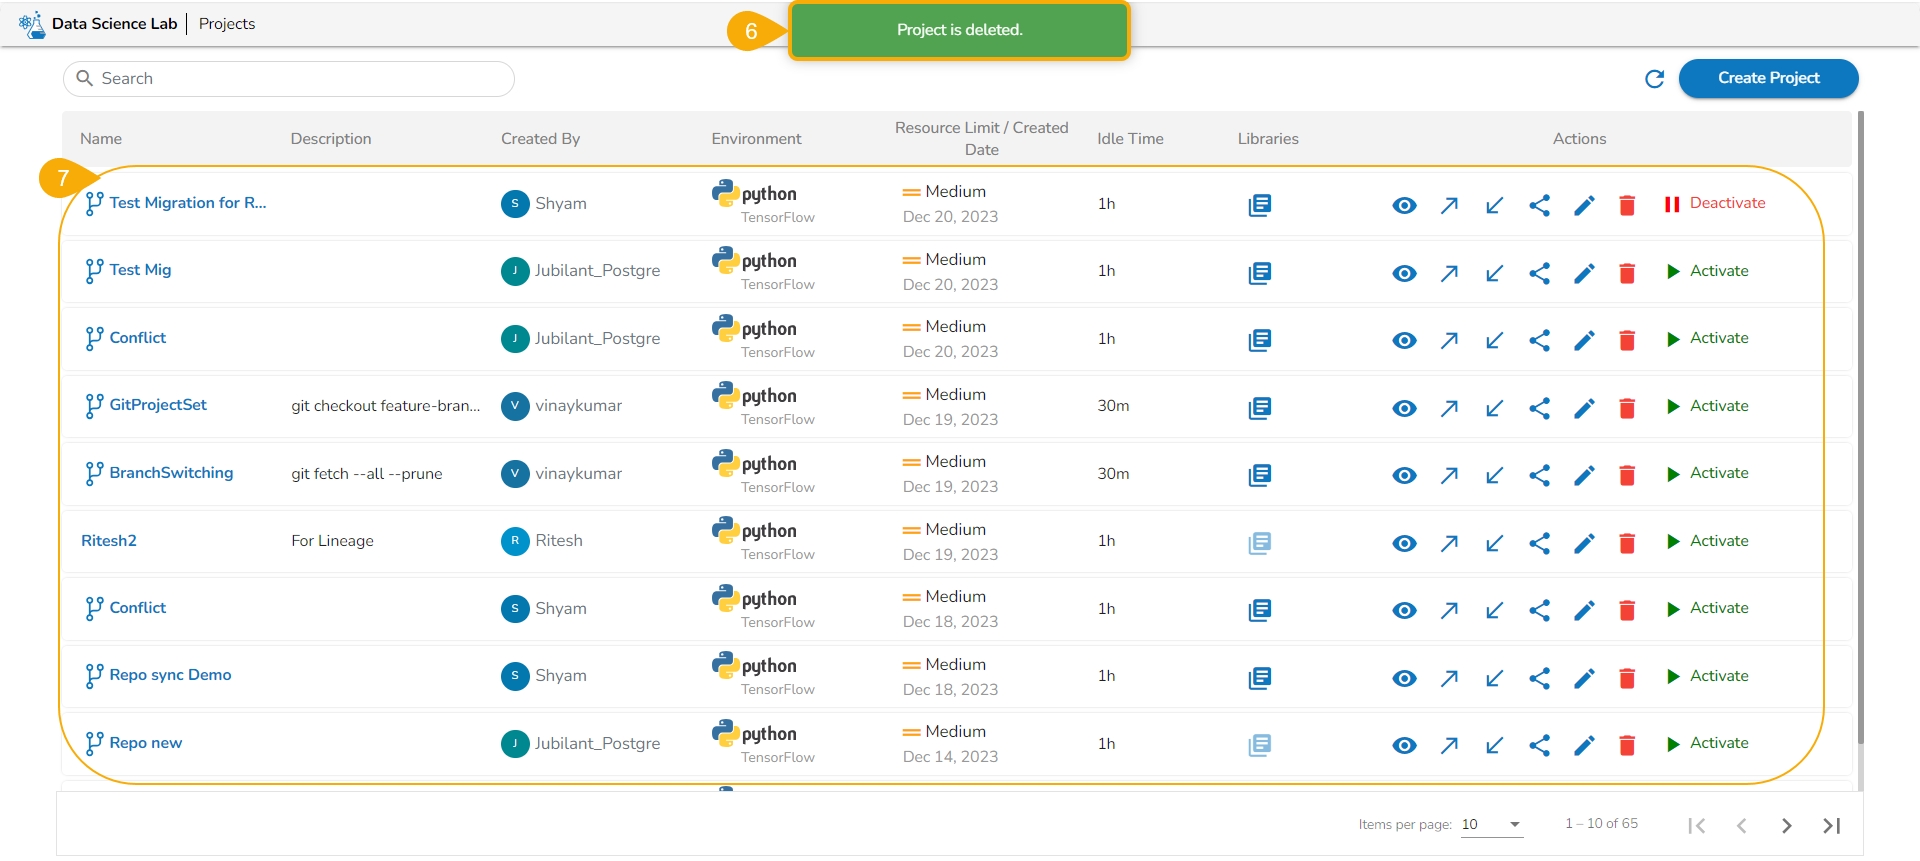The width and height of the screenshot is (1920, 861).
Task: Click the Create Project button
Action: tap(1768, 78)
